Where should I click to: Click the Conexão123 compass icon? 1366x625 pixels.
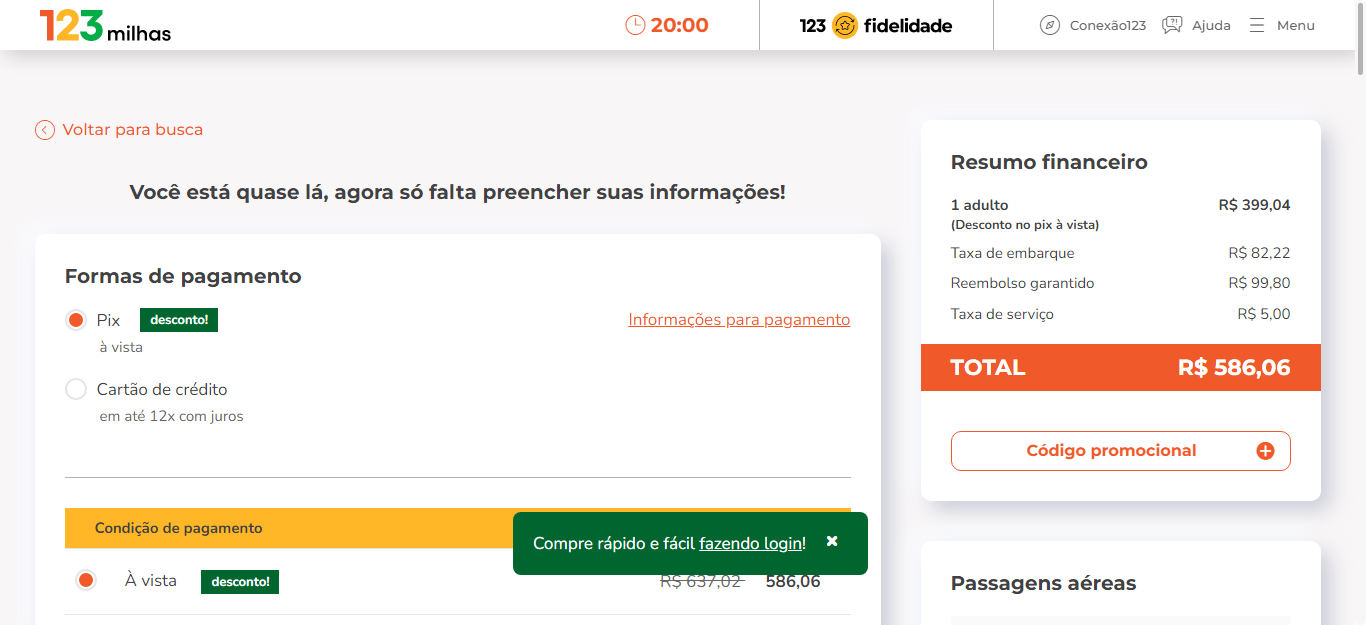point(1049,25)
